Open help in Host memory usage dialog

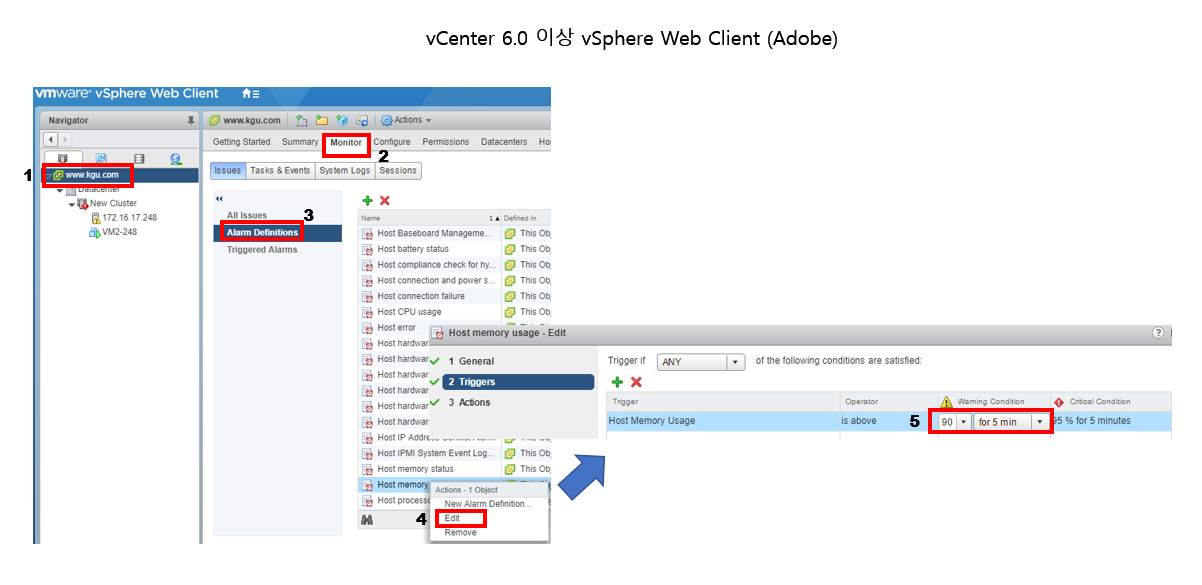click(x=1158, y=333)
